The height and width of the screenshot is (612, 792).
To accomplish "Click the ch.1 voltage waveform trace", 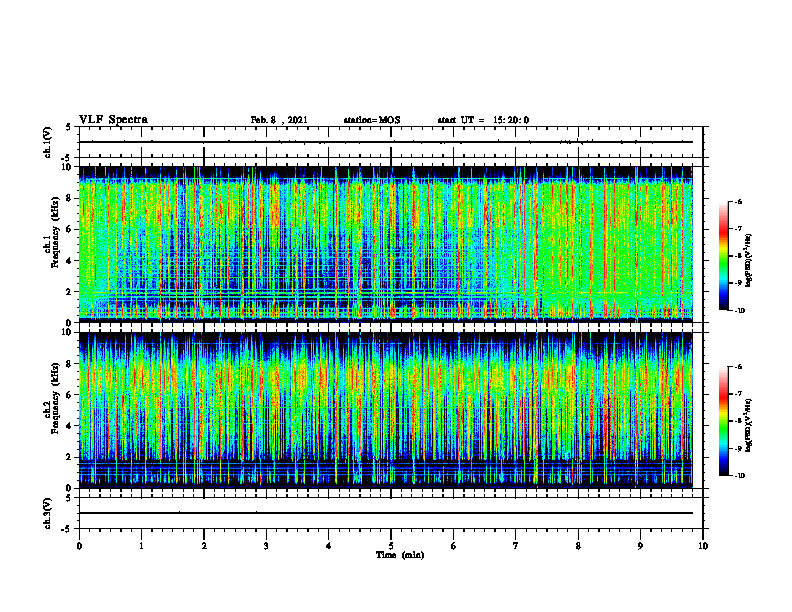I will point(386,142).
